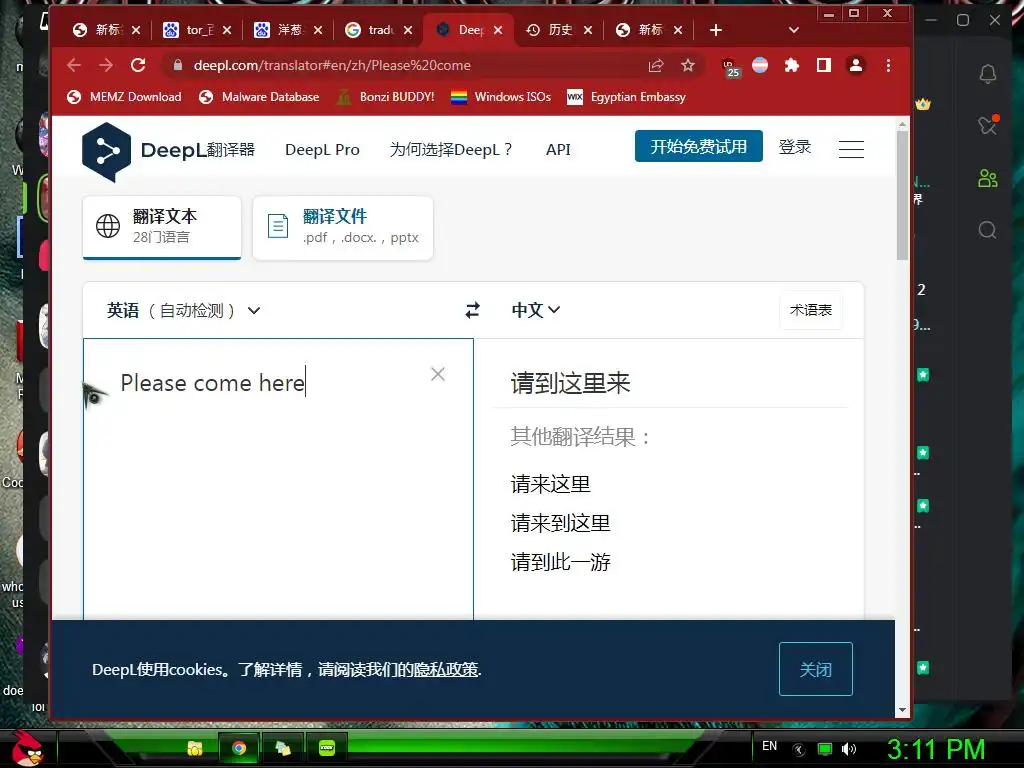Open 为何选择DeepL？ link
The width and height of the screenshot is (1024, 768).
(x=451, y=150)
